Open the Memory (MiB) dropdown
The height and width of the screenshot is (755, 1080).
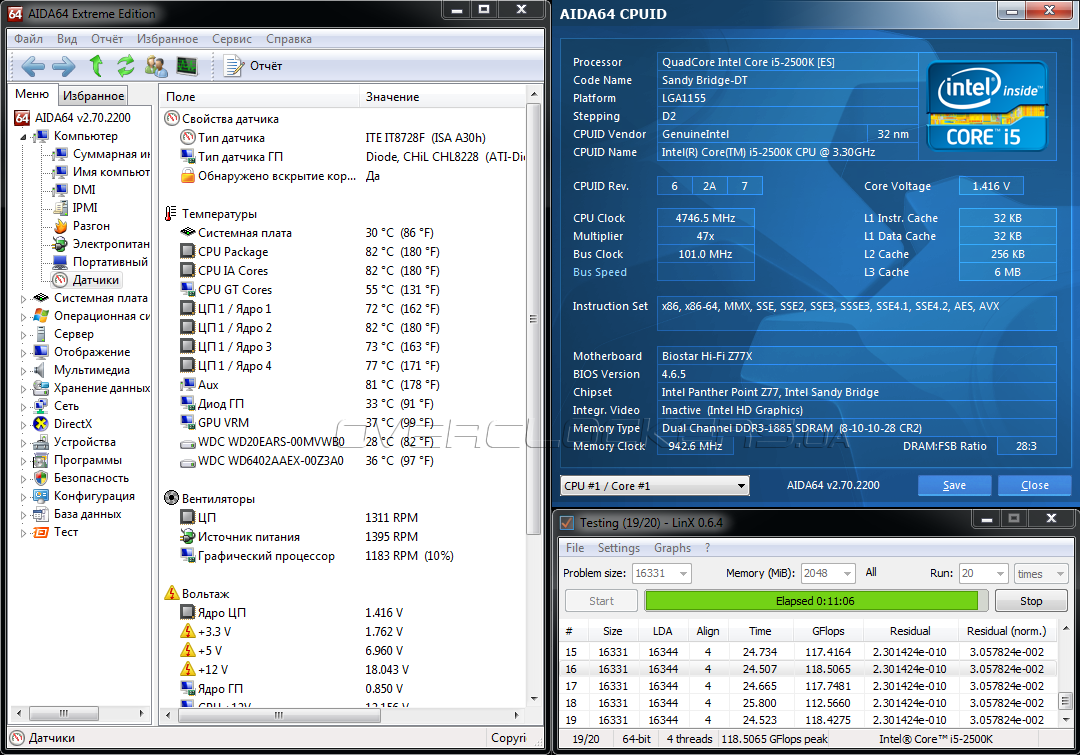coord(847,574)
